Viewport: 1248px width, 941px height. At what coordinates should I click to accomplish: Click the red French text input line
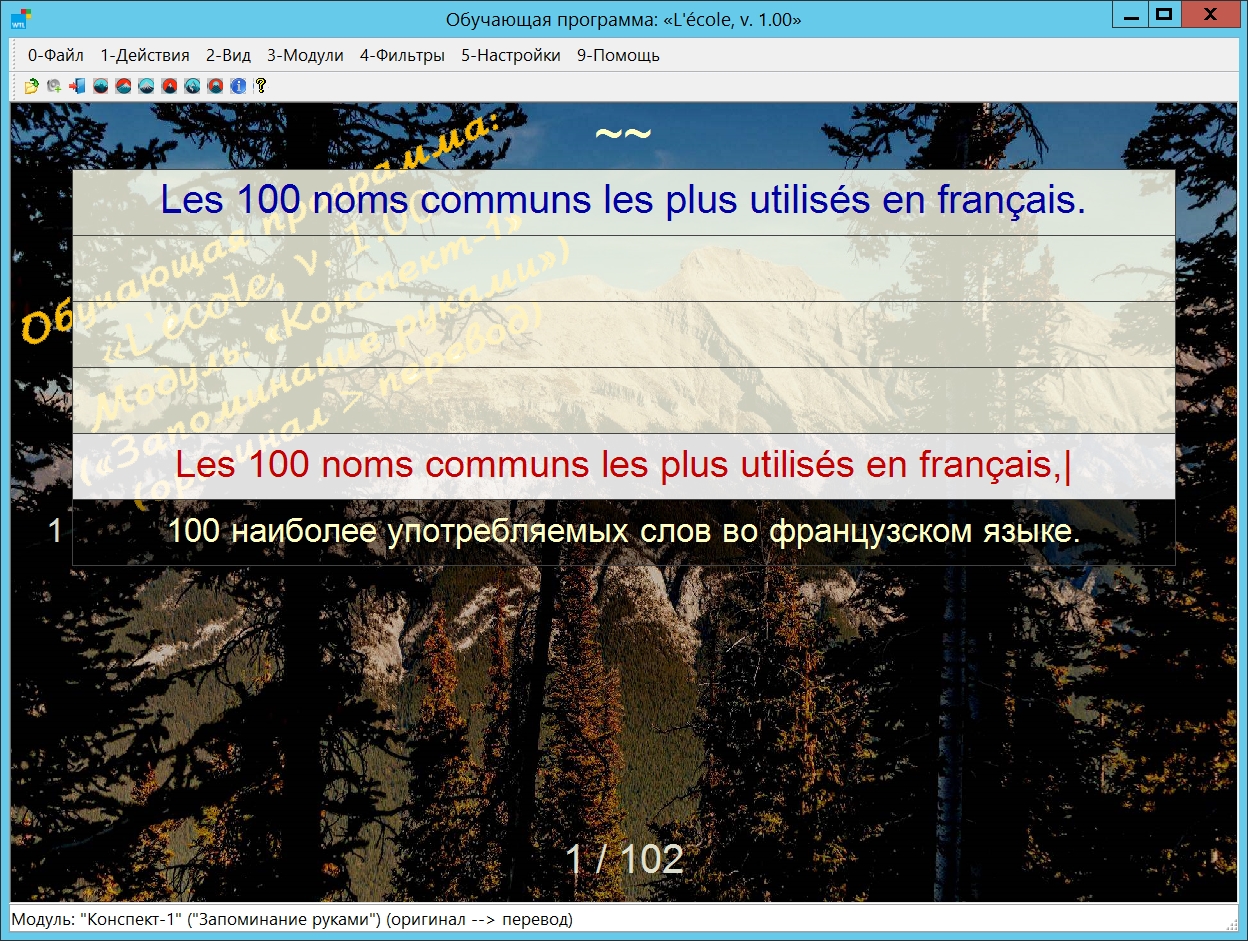pyautogui.click(x=623, y=466)
